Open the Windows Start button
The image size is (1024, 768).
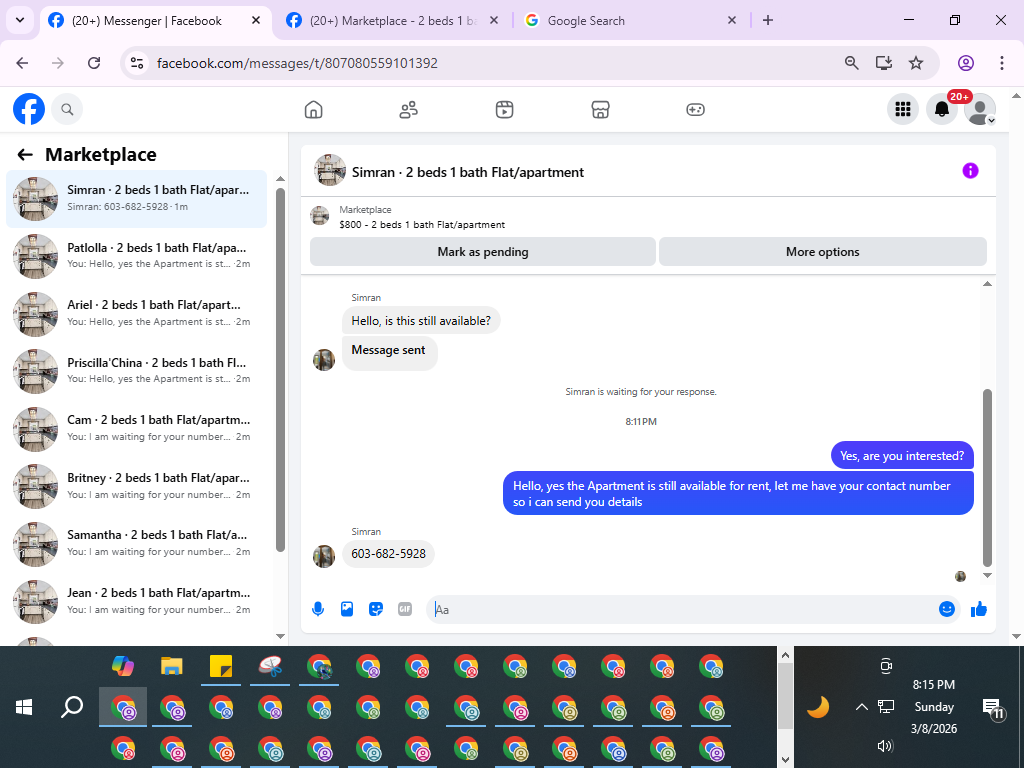coord(24,707)
